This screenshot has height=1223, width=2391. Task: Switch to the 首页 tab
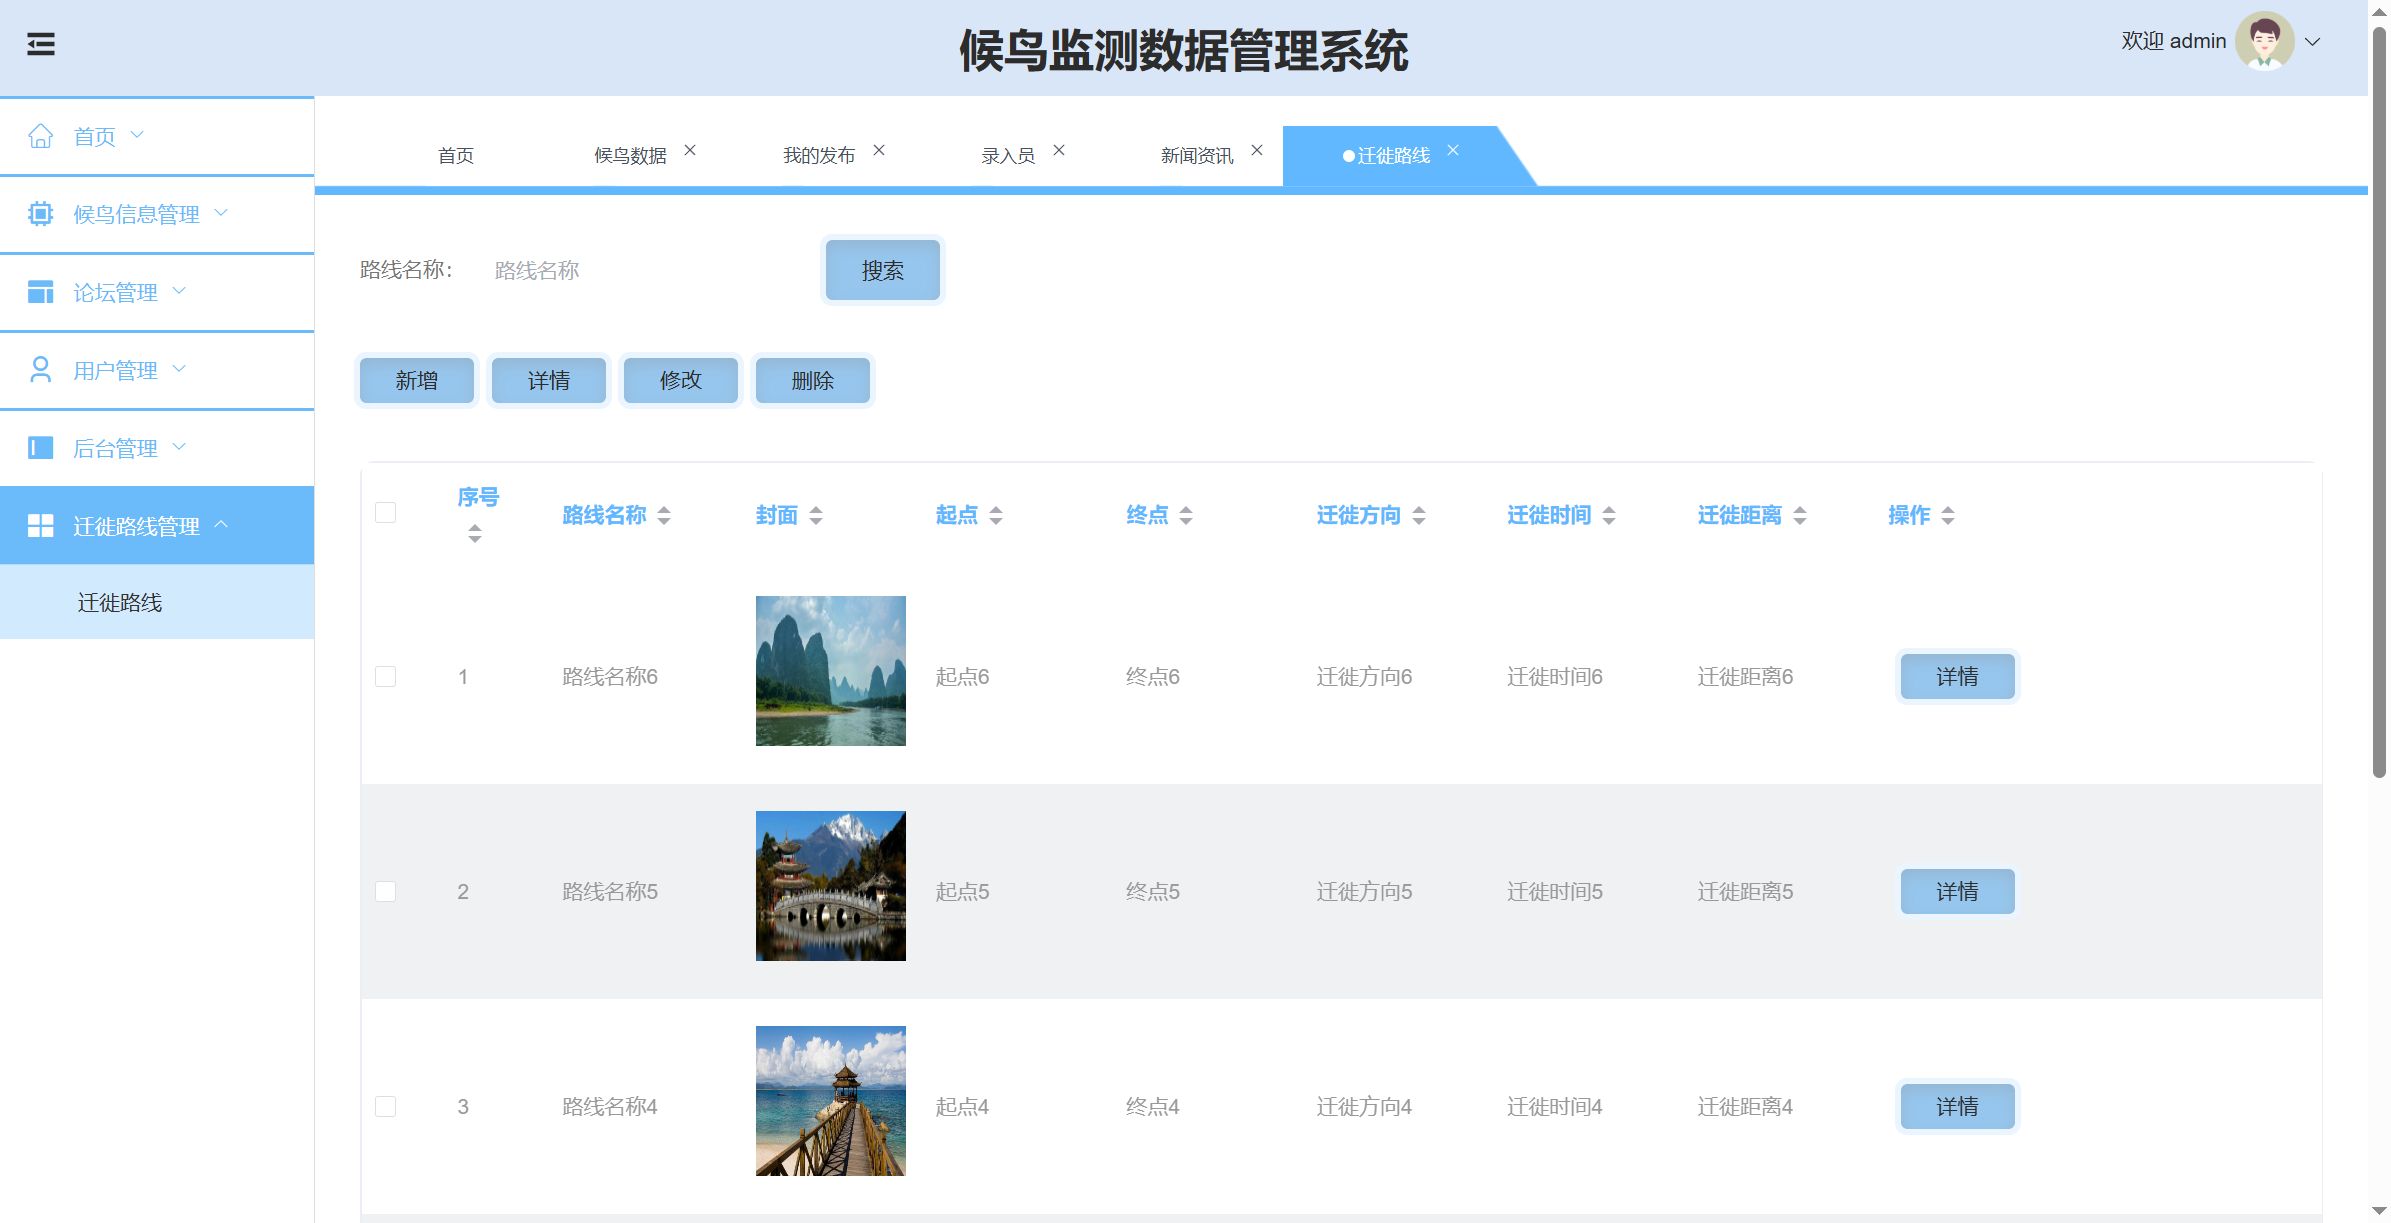coord(456,156)
